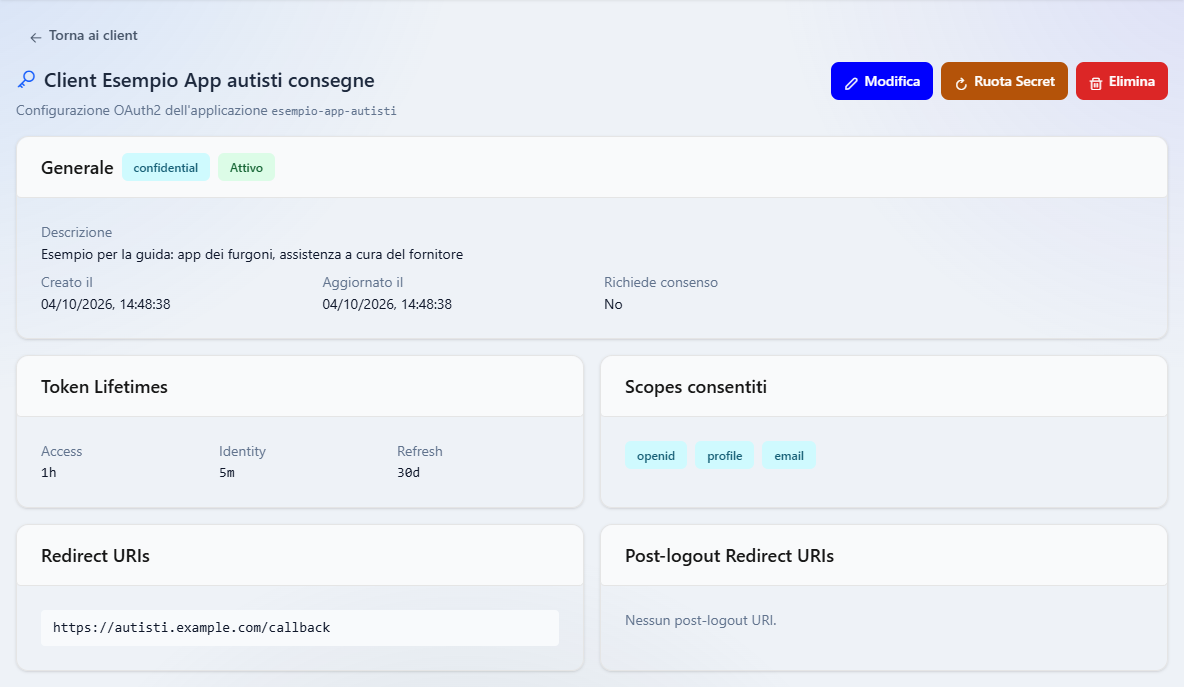Click the Attivo status badge
Viewport: 1184px width, 687px height.
pyautogui.click(x=246, y=168)
